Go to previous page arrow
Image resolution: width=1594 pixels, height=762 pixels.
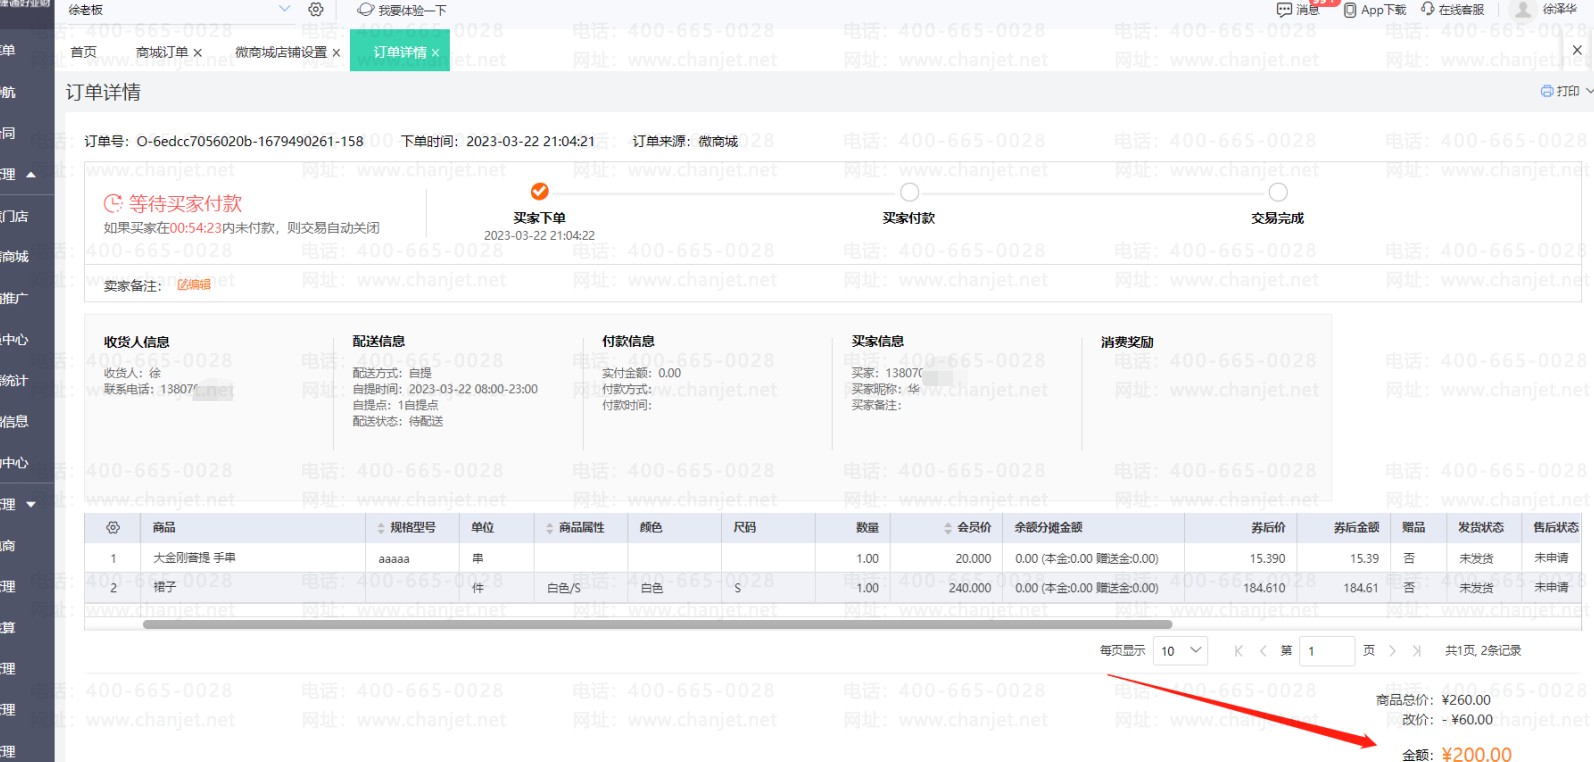pos(1263,651)
